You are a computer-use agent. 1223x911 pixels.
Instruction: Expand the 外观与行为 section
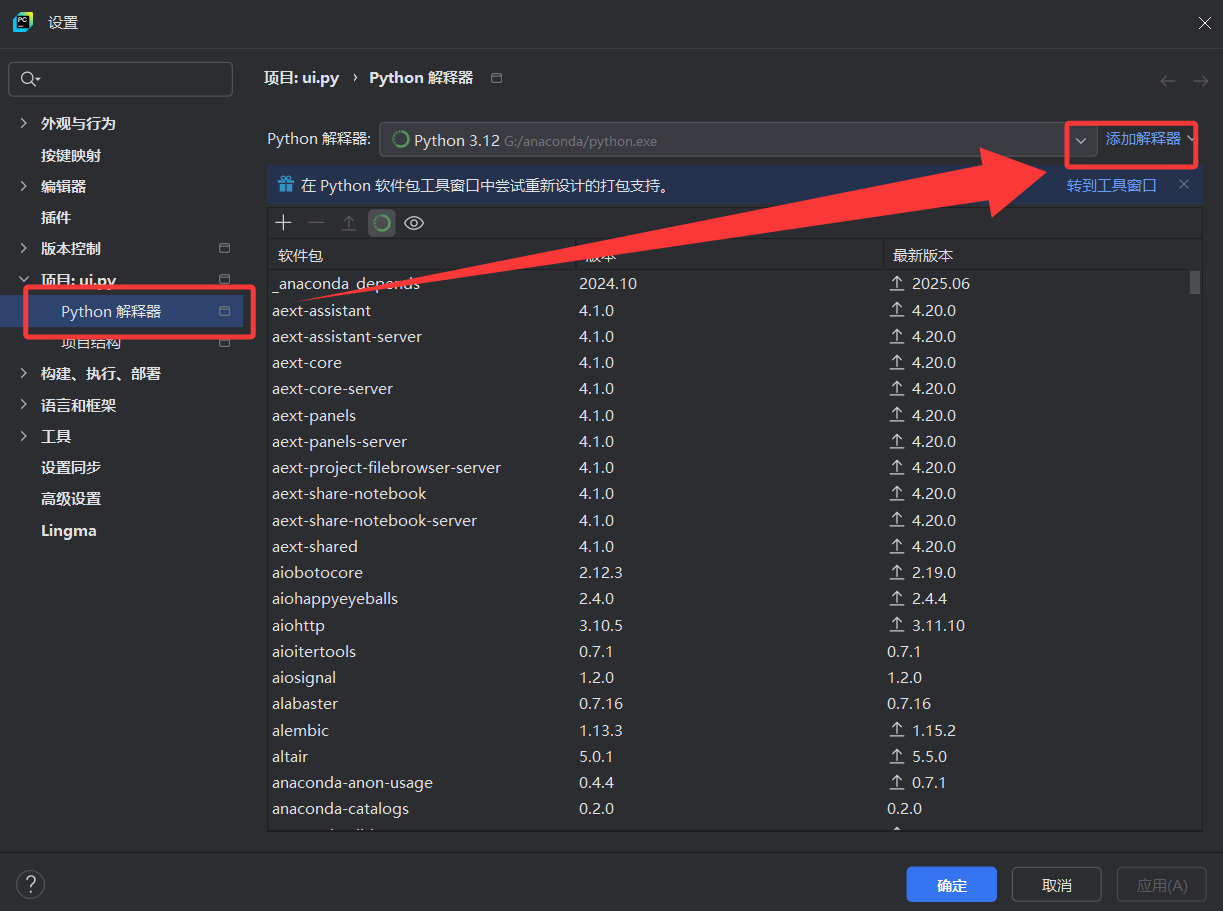click(24, 123)
